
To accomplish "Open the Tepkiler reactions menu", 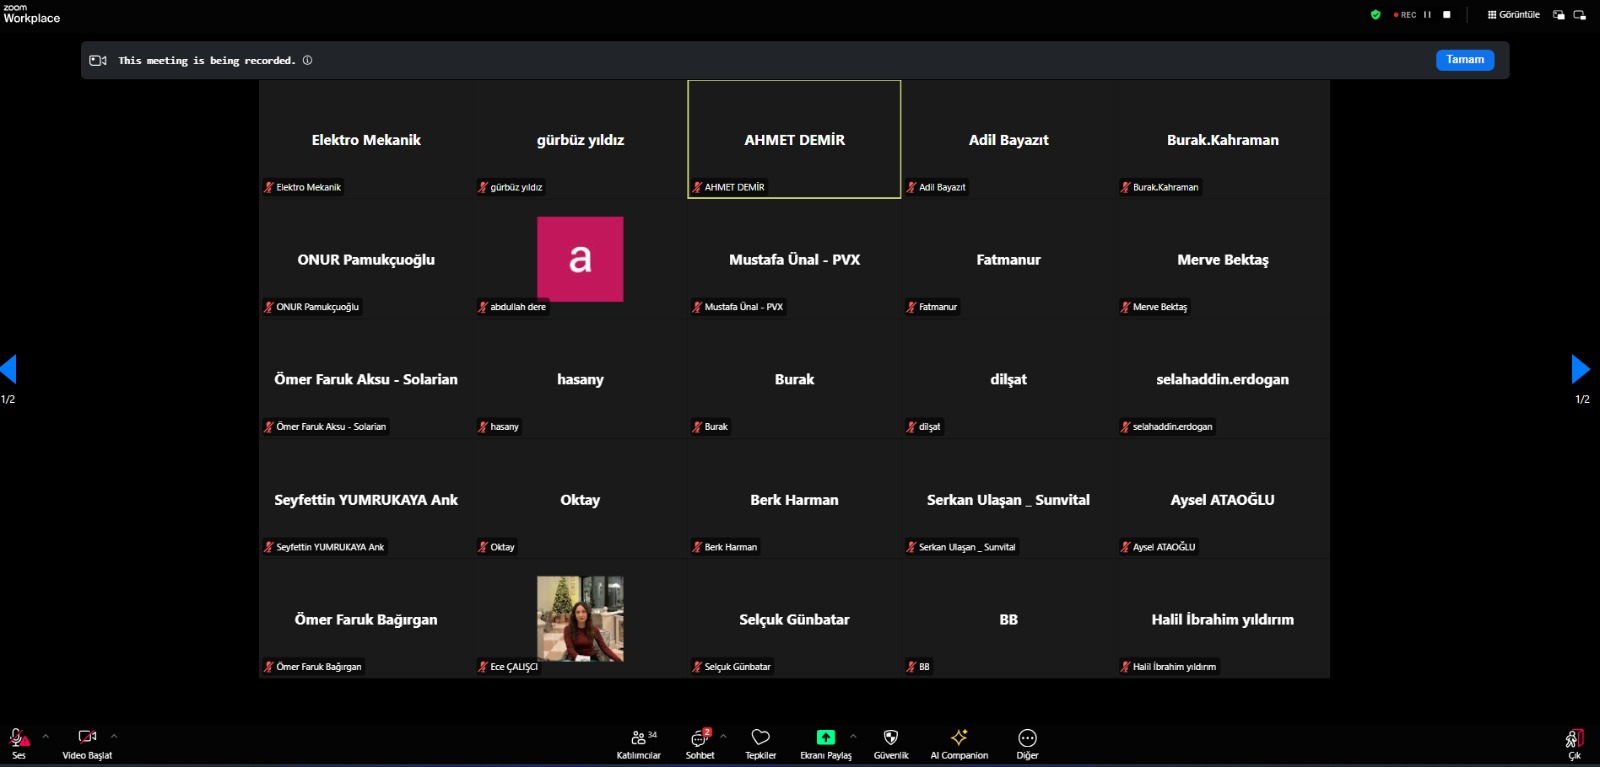I will coord(760,742).
